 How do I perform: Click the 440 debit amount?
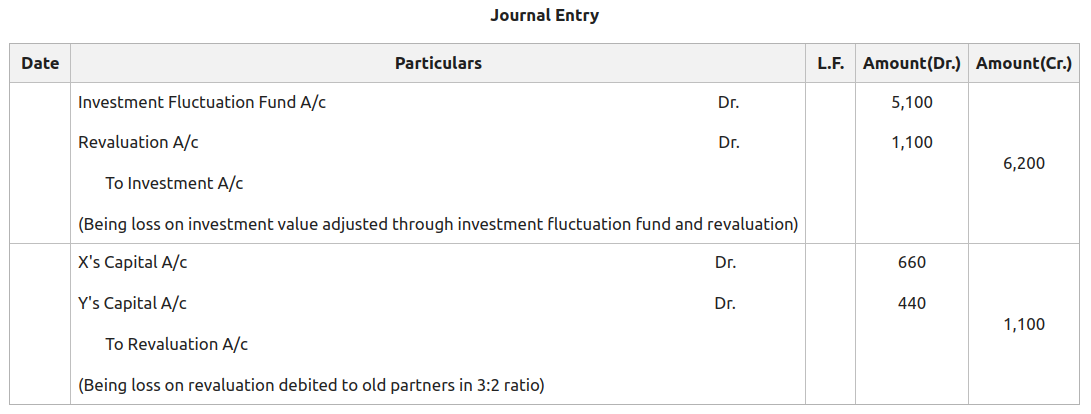click(x=912, y=304)
